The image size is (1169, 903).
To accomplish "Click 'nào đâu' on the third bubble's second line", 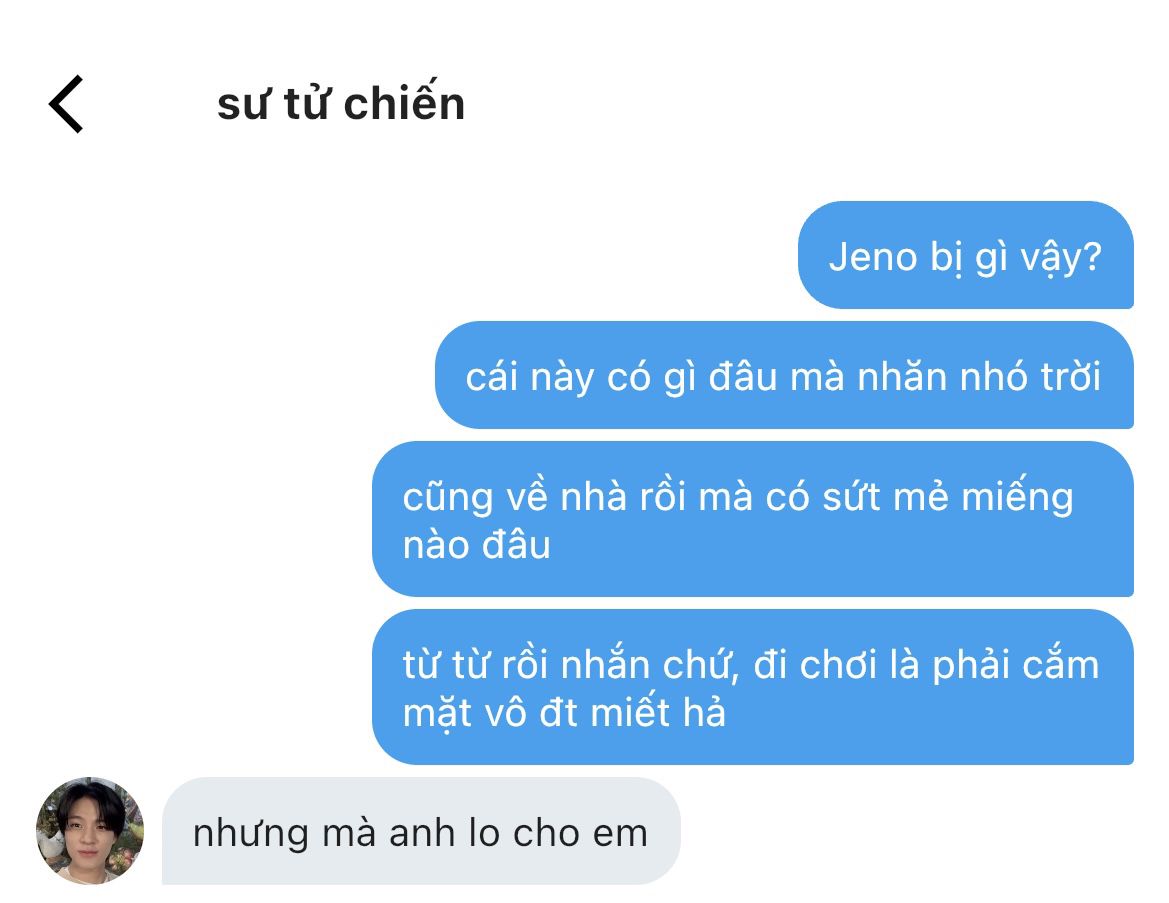I will (476, 545).
